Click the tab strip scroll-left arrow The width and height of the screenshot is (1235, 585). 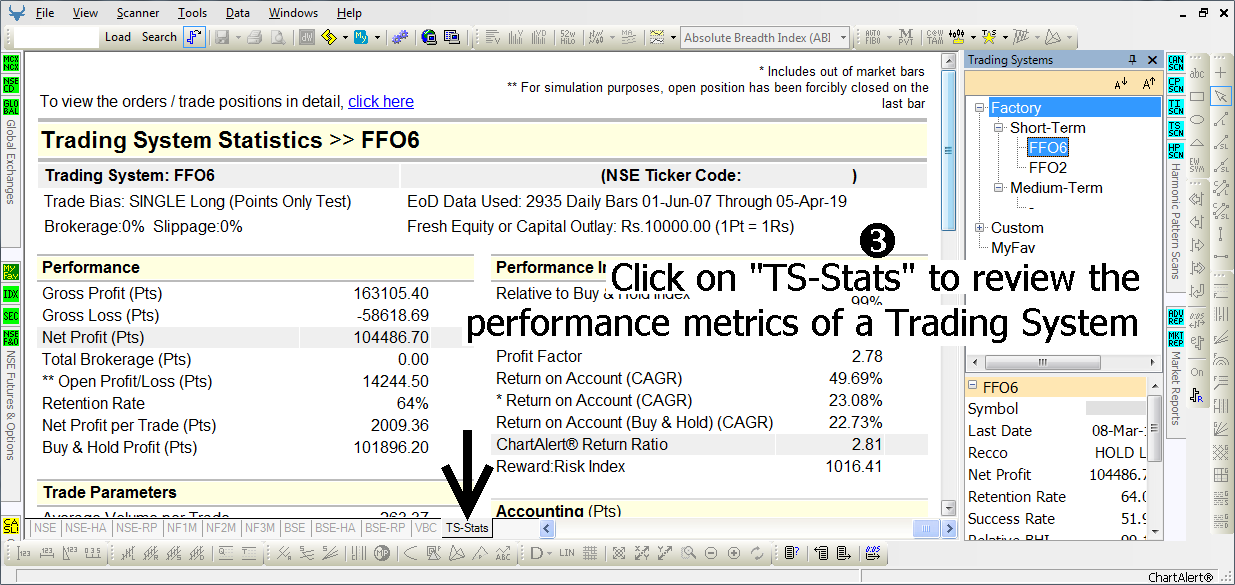pos(546,528)
